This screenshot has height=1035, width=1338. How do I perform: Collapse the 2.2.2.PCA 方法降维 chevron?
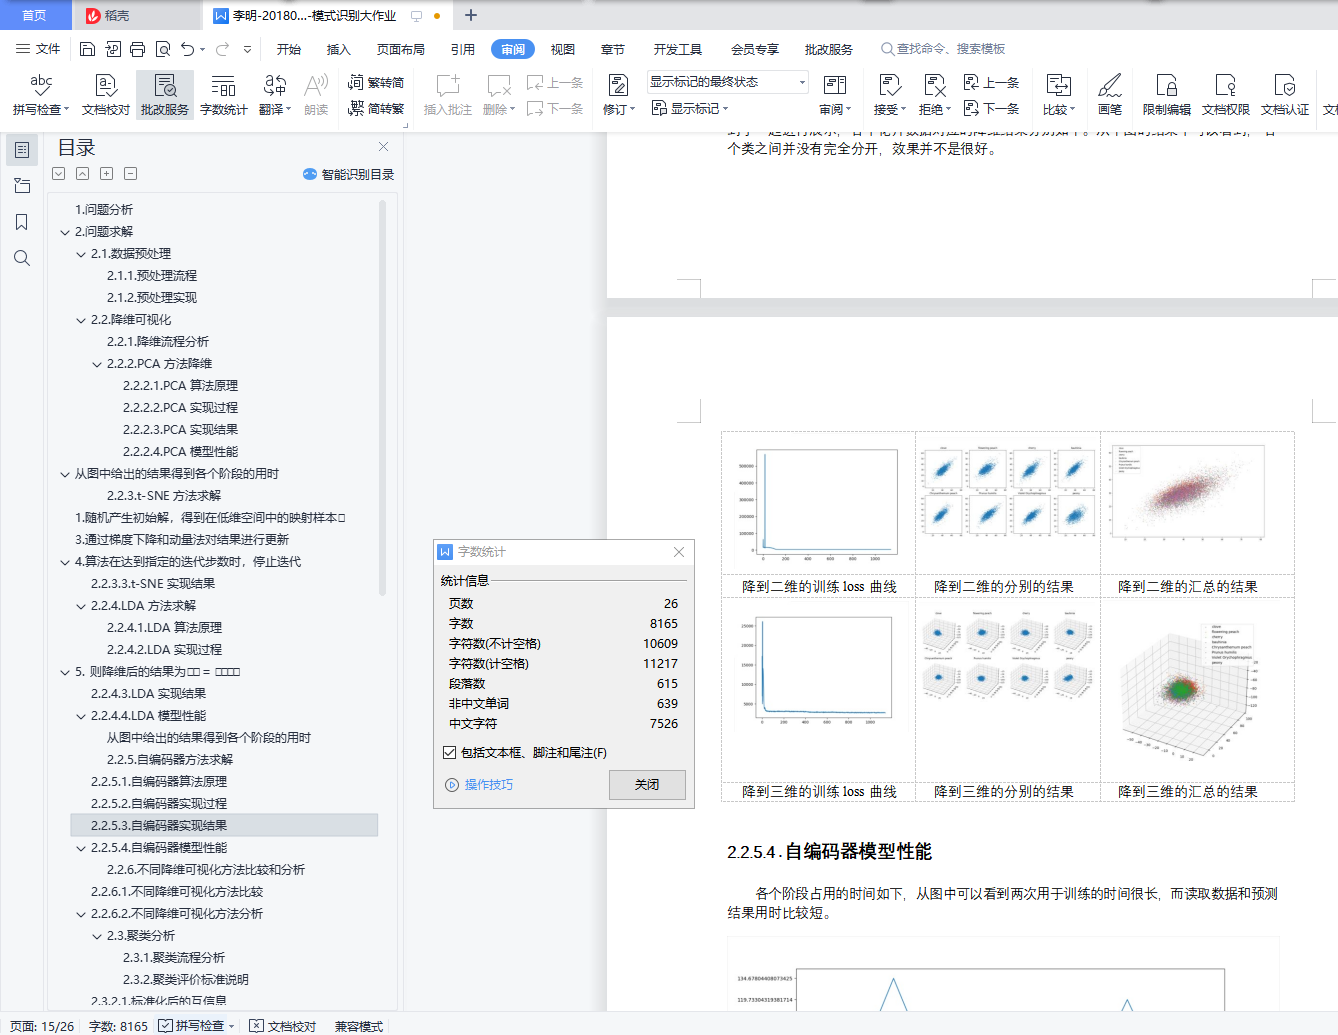[97, 364]
